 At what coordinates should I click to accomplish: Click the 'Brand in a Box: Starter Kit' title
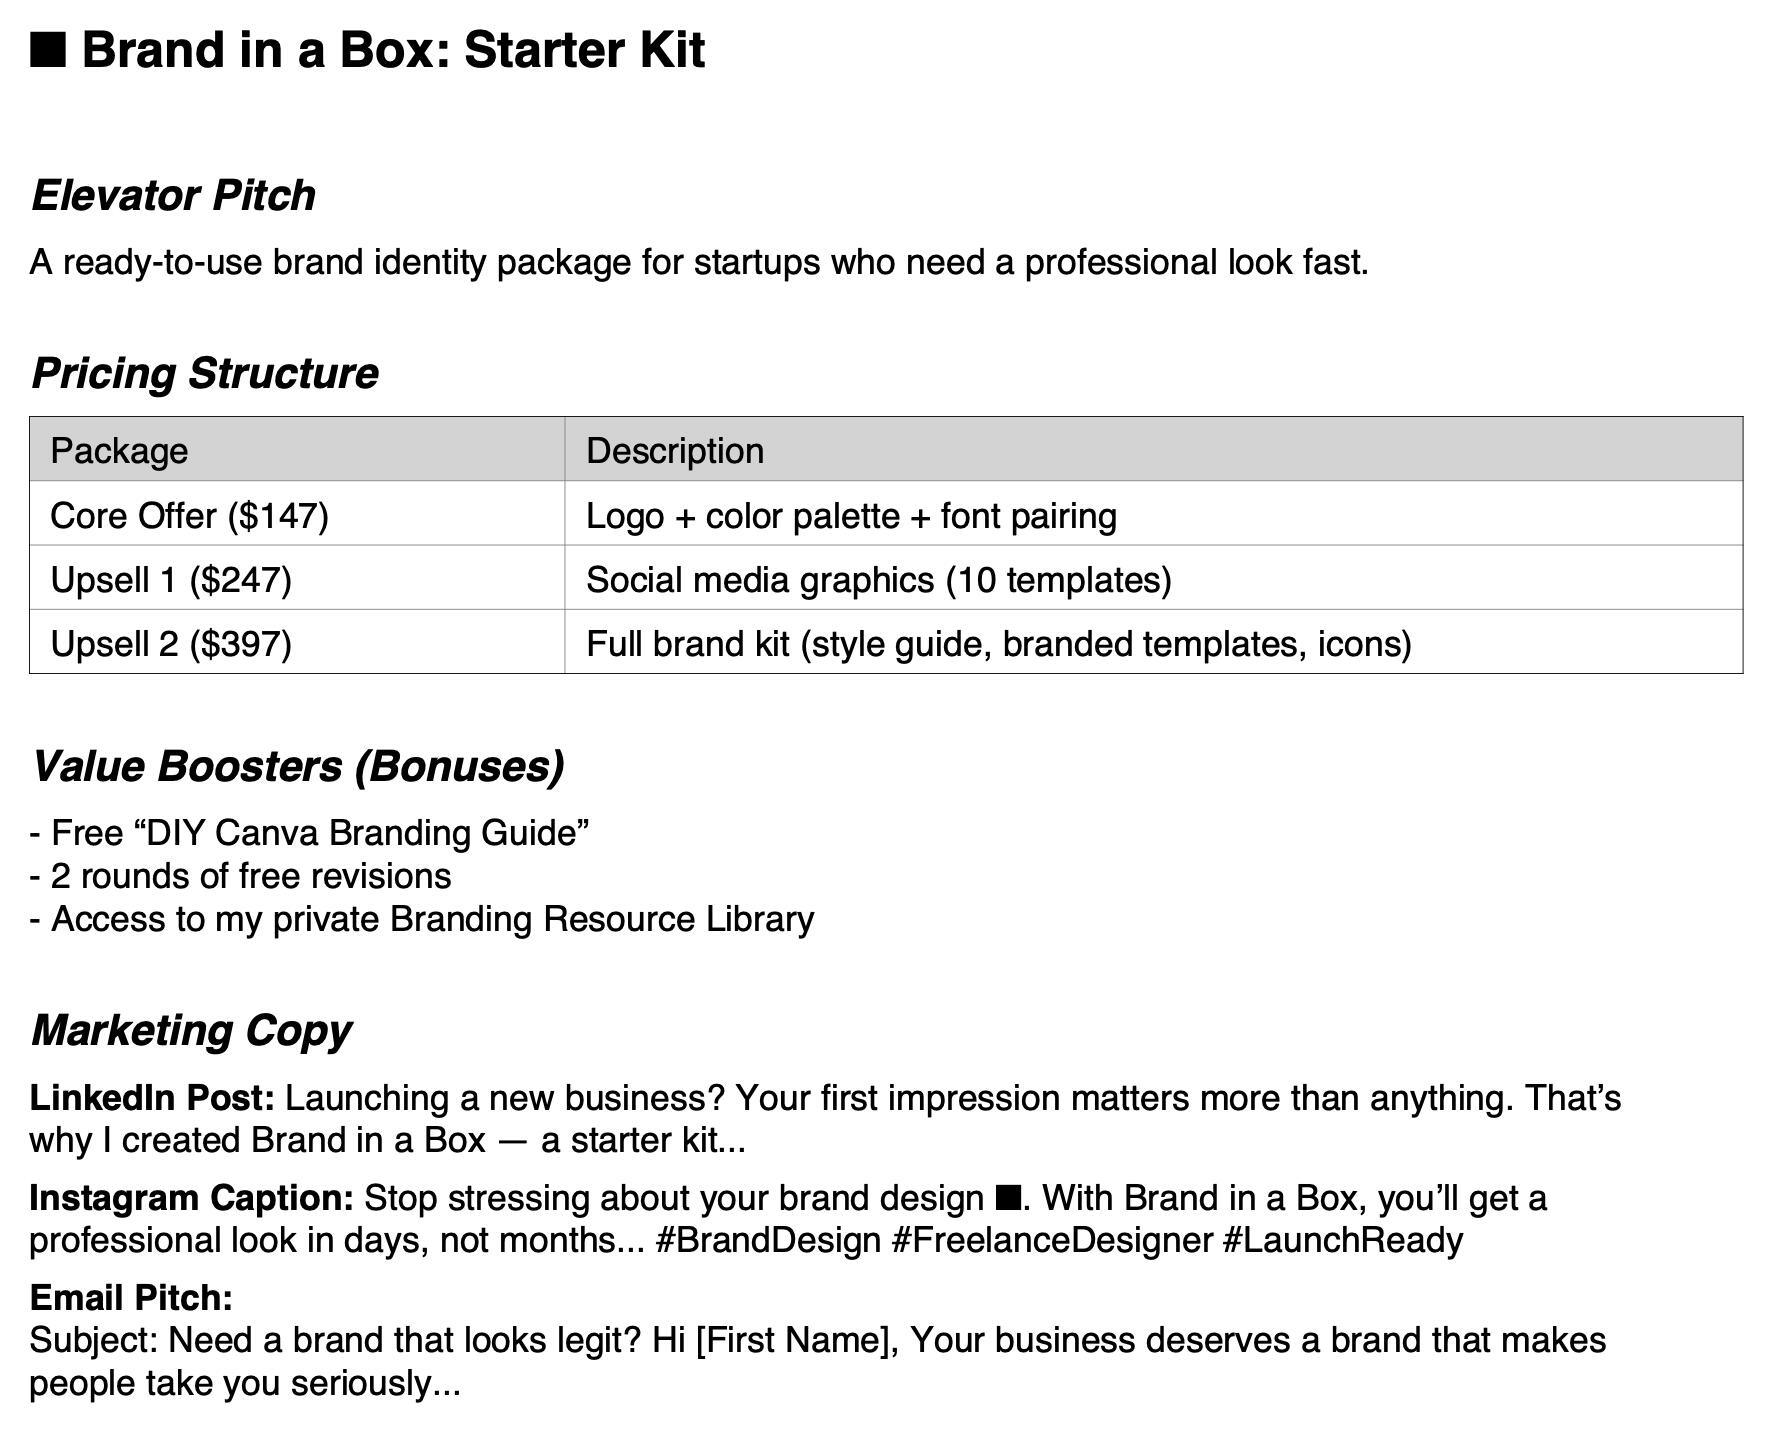[393, 50]
